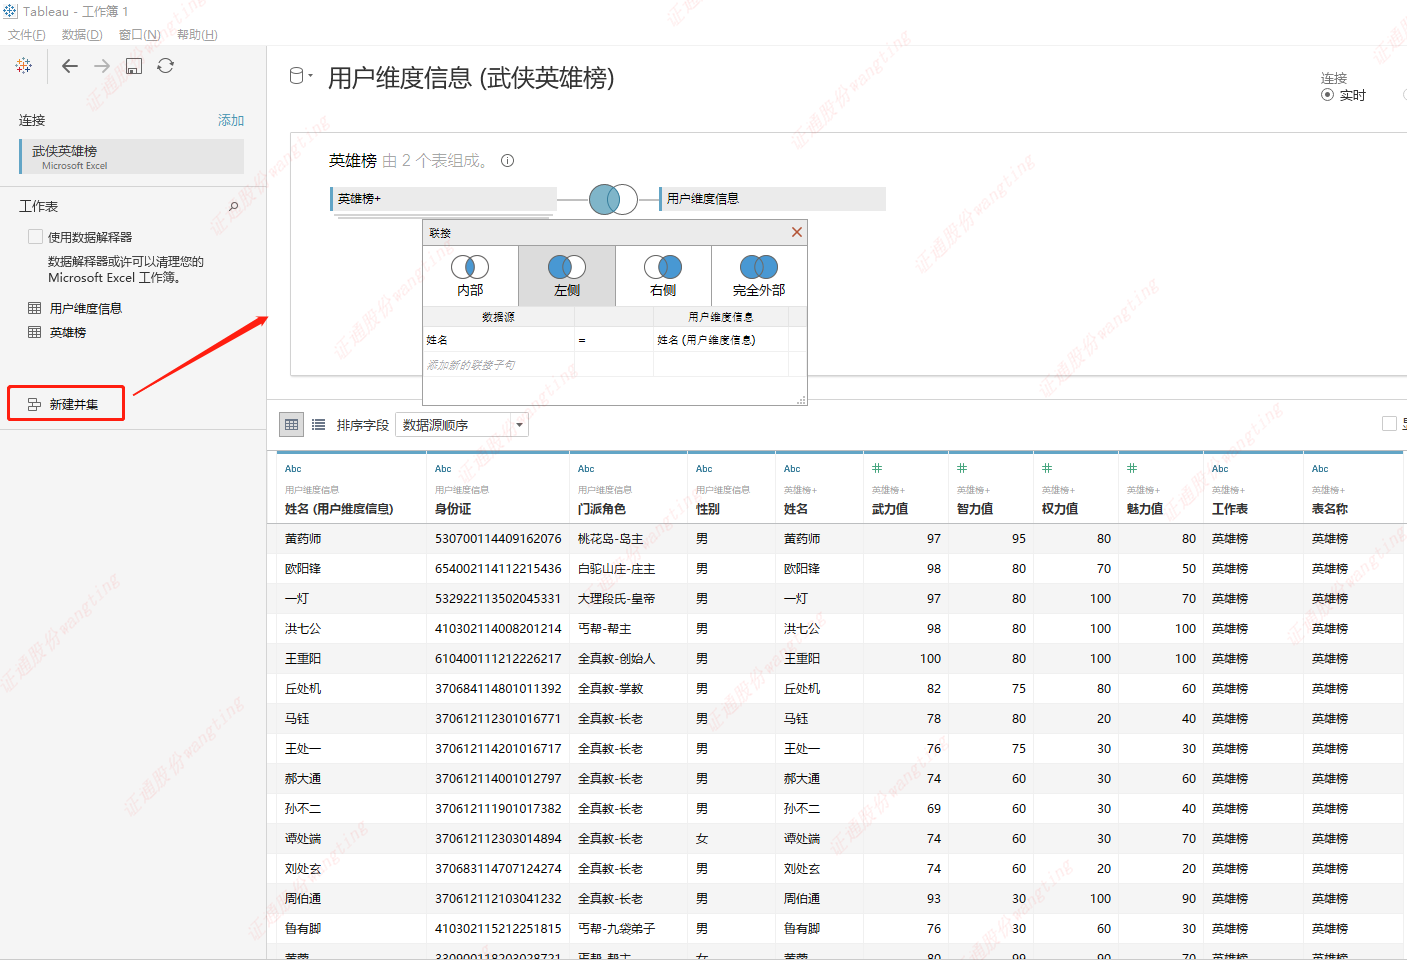Select the 内部 inner join icon
This screenshot has height=960, width=1407.
[x=470, y=267]
